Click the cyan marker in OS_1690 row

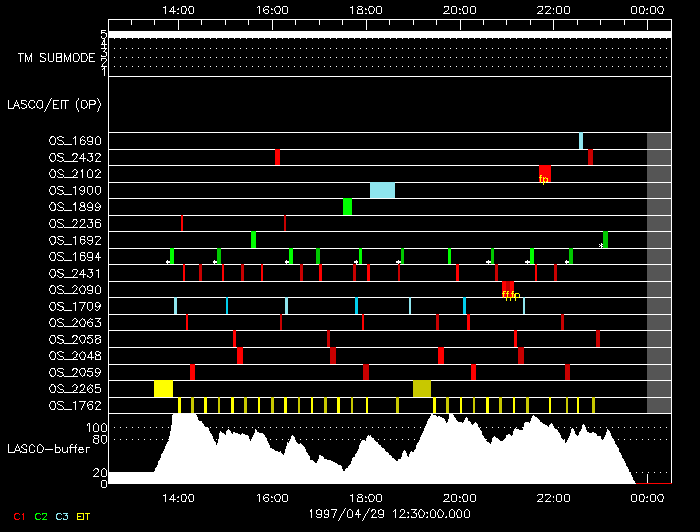pos(580,141)
